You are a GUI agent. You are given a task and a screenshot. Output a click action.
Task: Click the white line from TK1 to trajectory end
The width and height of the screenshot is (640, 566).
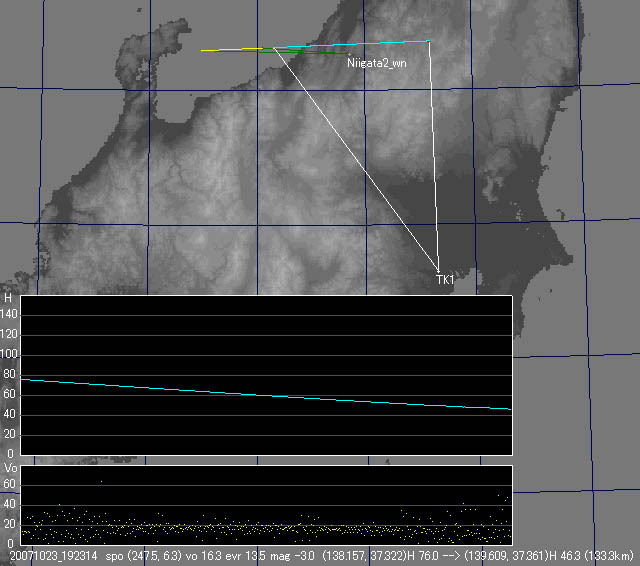pyautogui.click(x=433, y=155)
